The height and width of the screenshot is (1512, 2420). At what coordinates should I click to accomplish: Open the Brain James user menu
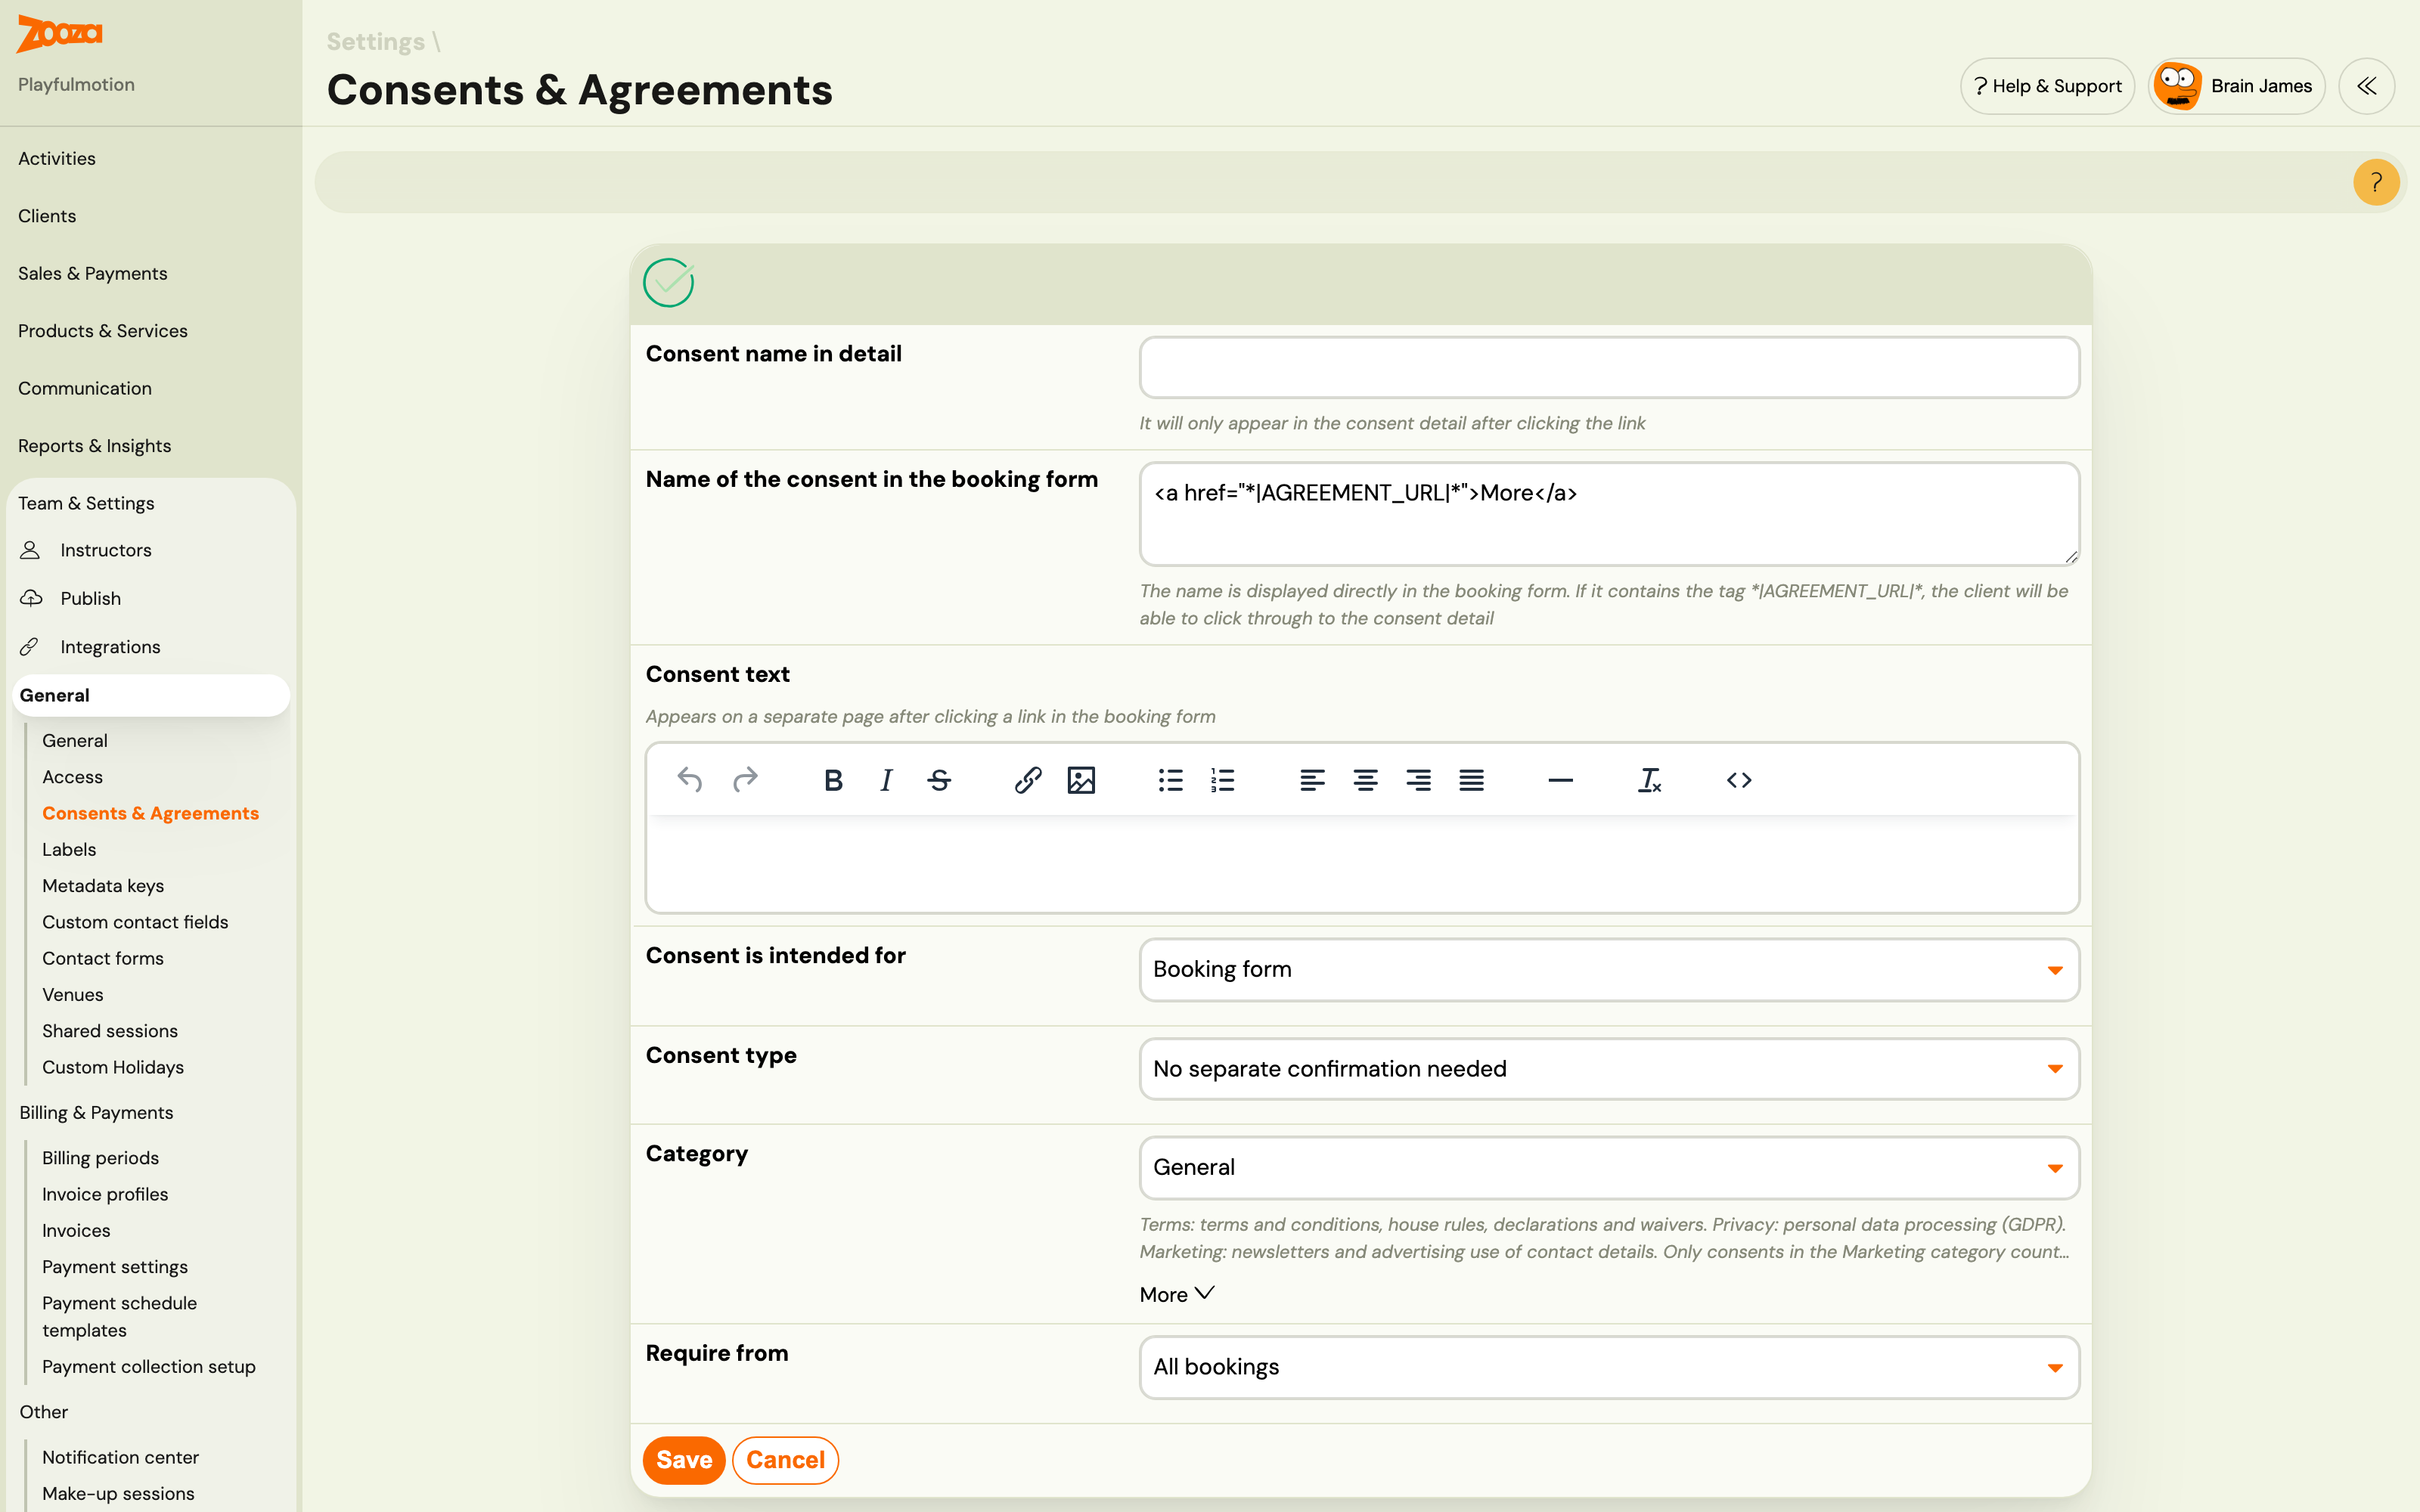click(x=2236, y=86)
